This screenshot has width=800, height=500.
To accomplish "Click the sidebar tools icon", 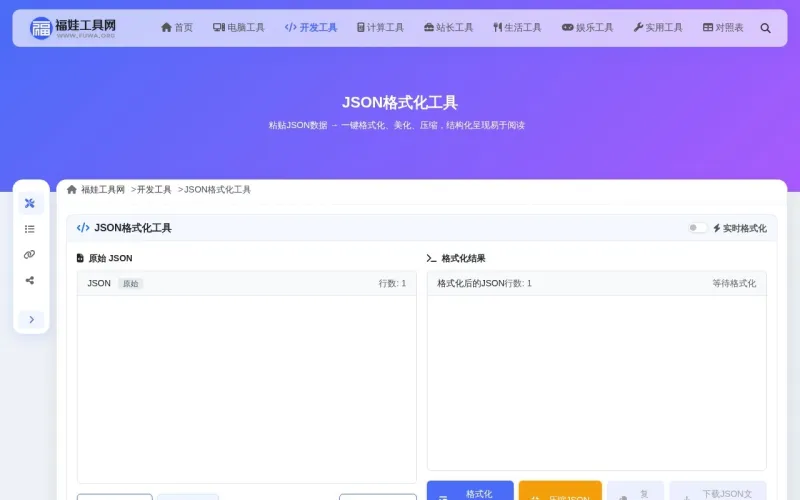I will click(x=30, y=203).
